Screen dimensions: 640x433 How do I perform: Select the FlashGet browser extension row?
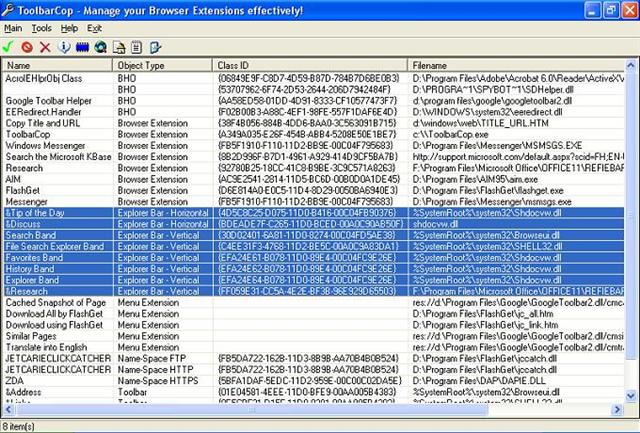(313, 191)
